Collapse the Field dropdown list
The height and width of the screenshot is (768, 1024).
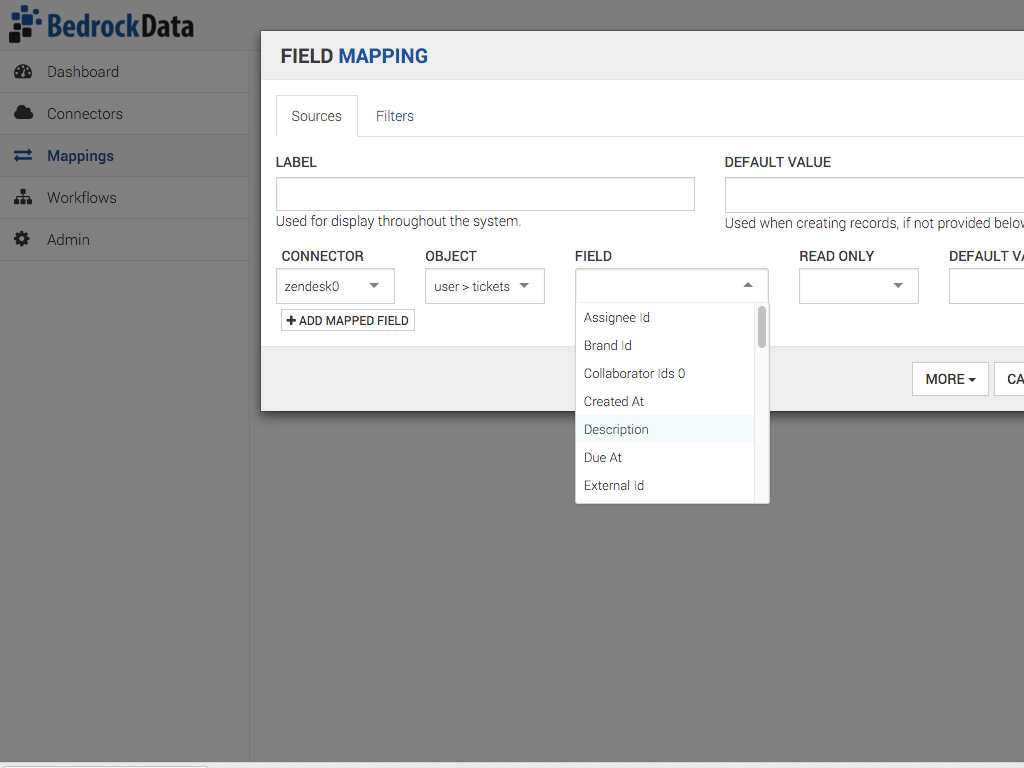tap(748, 286)
